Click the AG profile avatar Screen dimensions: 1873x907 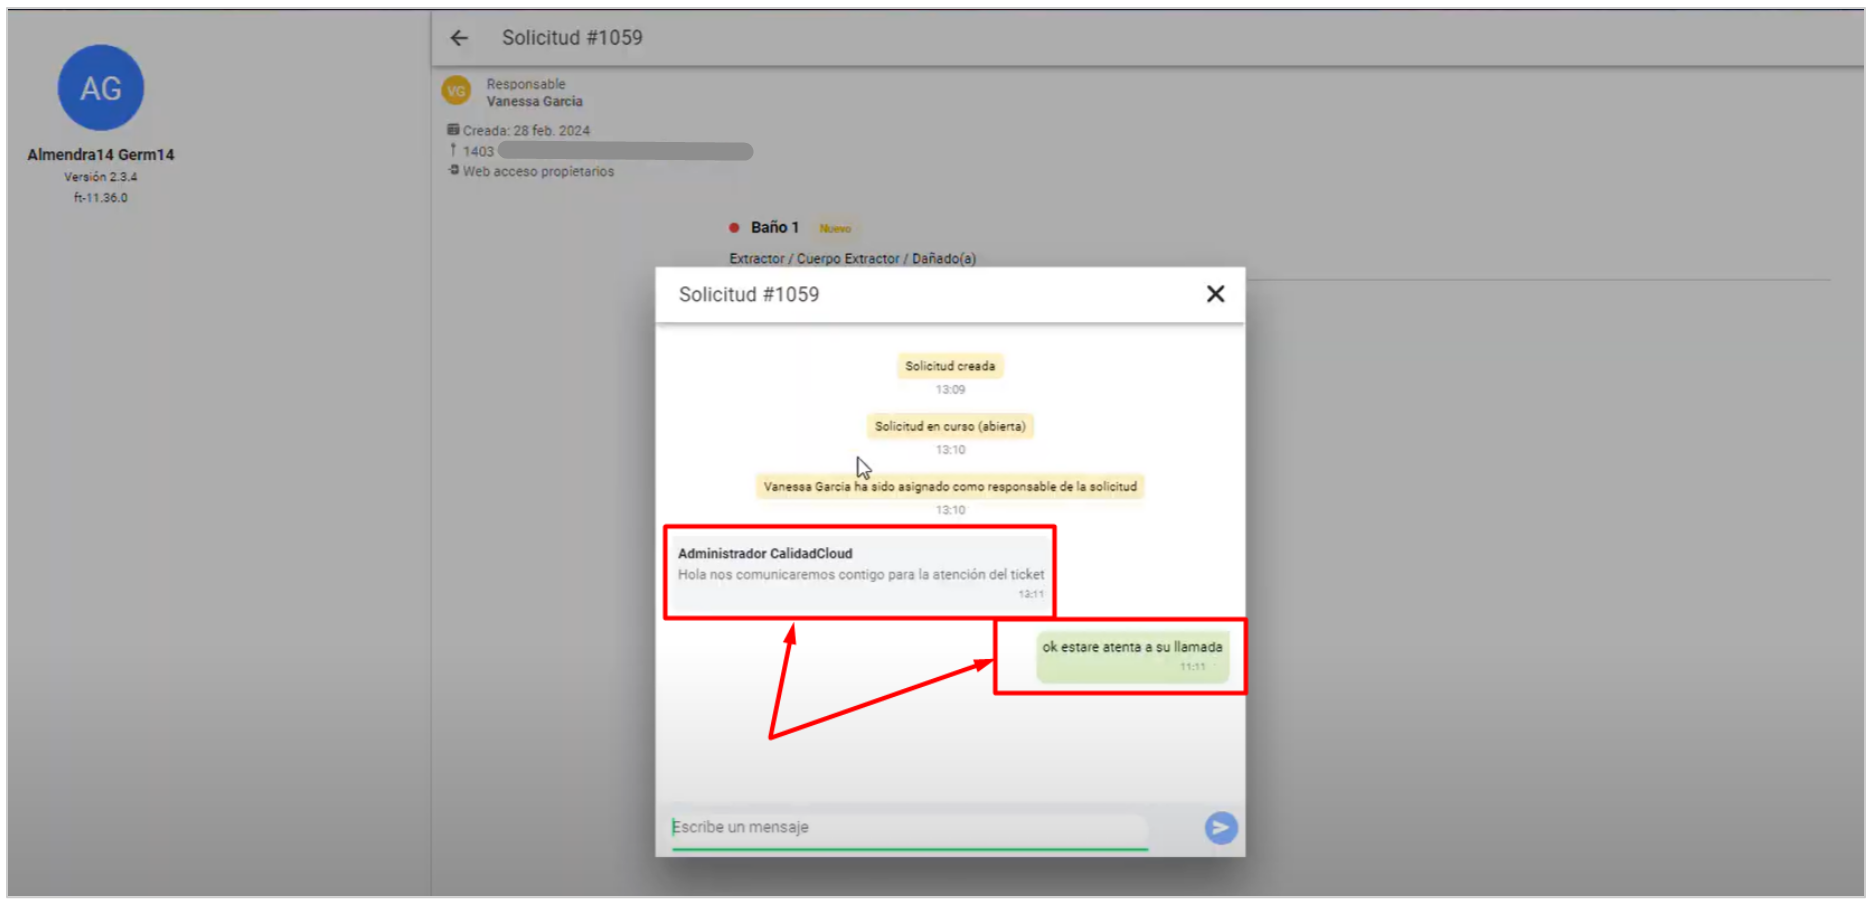pyautogui.click(x=101, y=88)
